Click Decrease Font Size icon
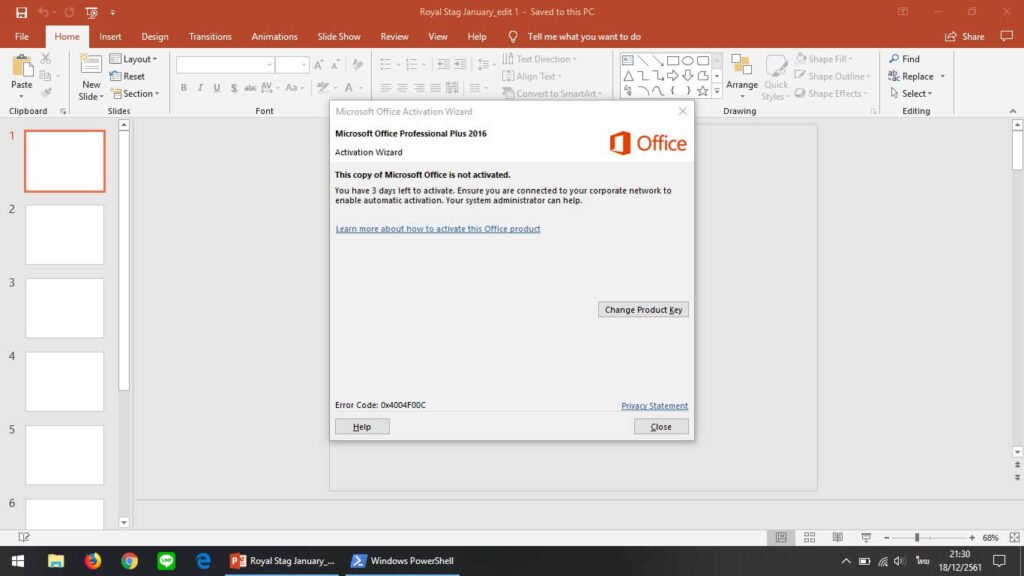The height and width of the screenshot is (576, 1024). click(x=335, y=65)
